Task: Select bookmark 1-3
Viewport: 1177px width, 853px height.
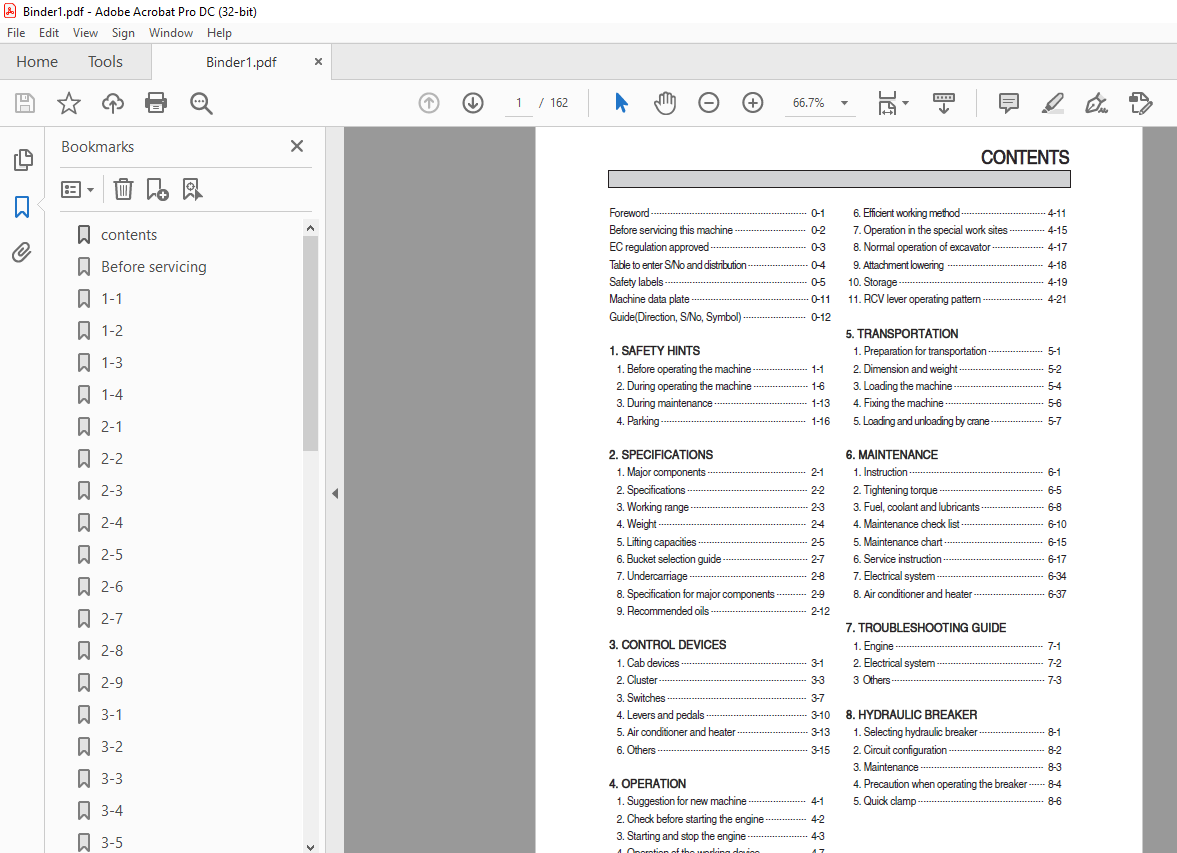Action: 112,363
